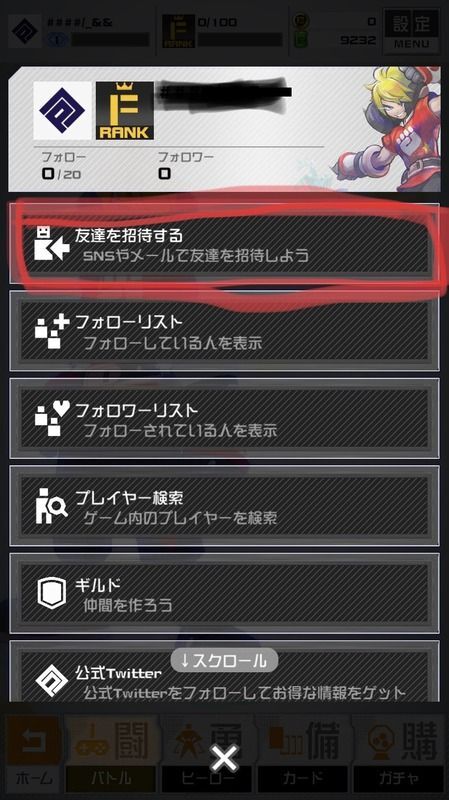449x800 pixels.
Task: Tap the guild shield icon
Action: click(x=52, y=593)
